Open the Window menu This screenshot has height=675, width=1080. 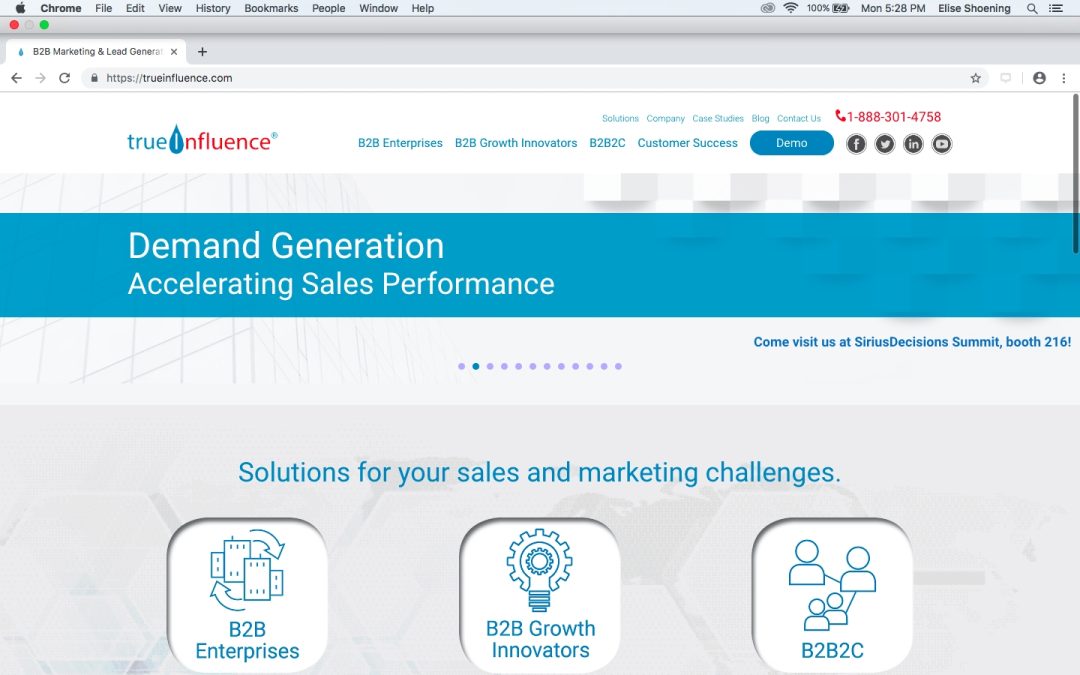(378, 8)
